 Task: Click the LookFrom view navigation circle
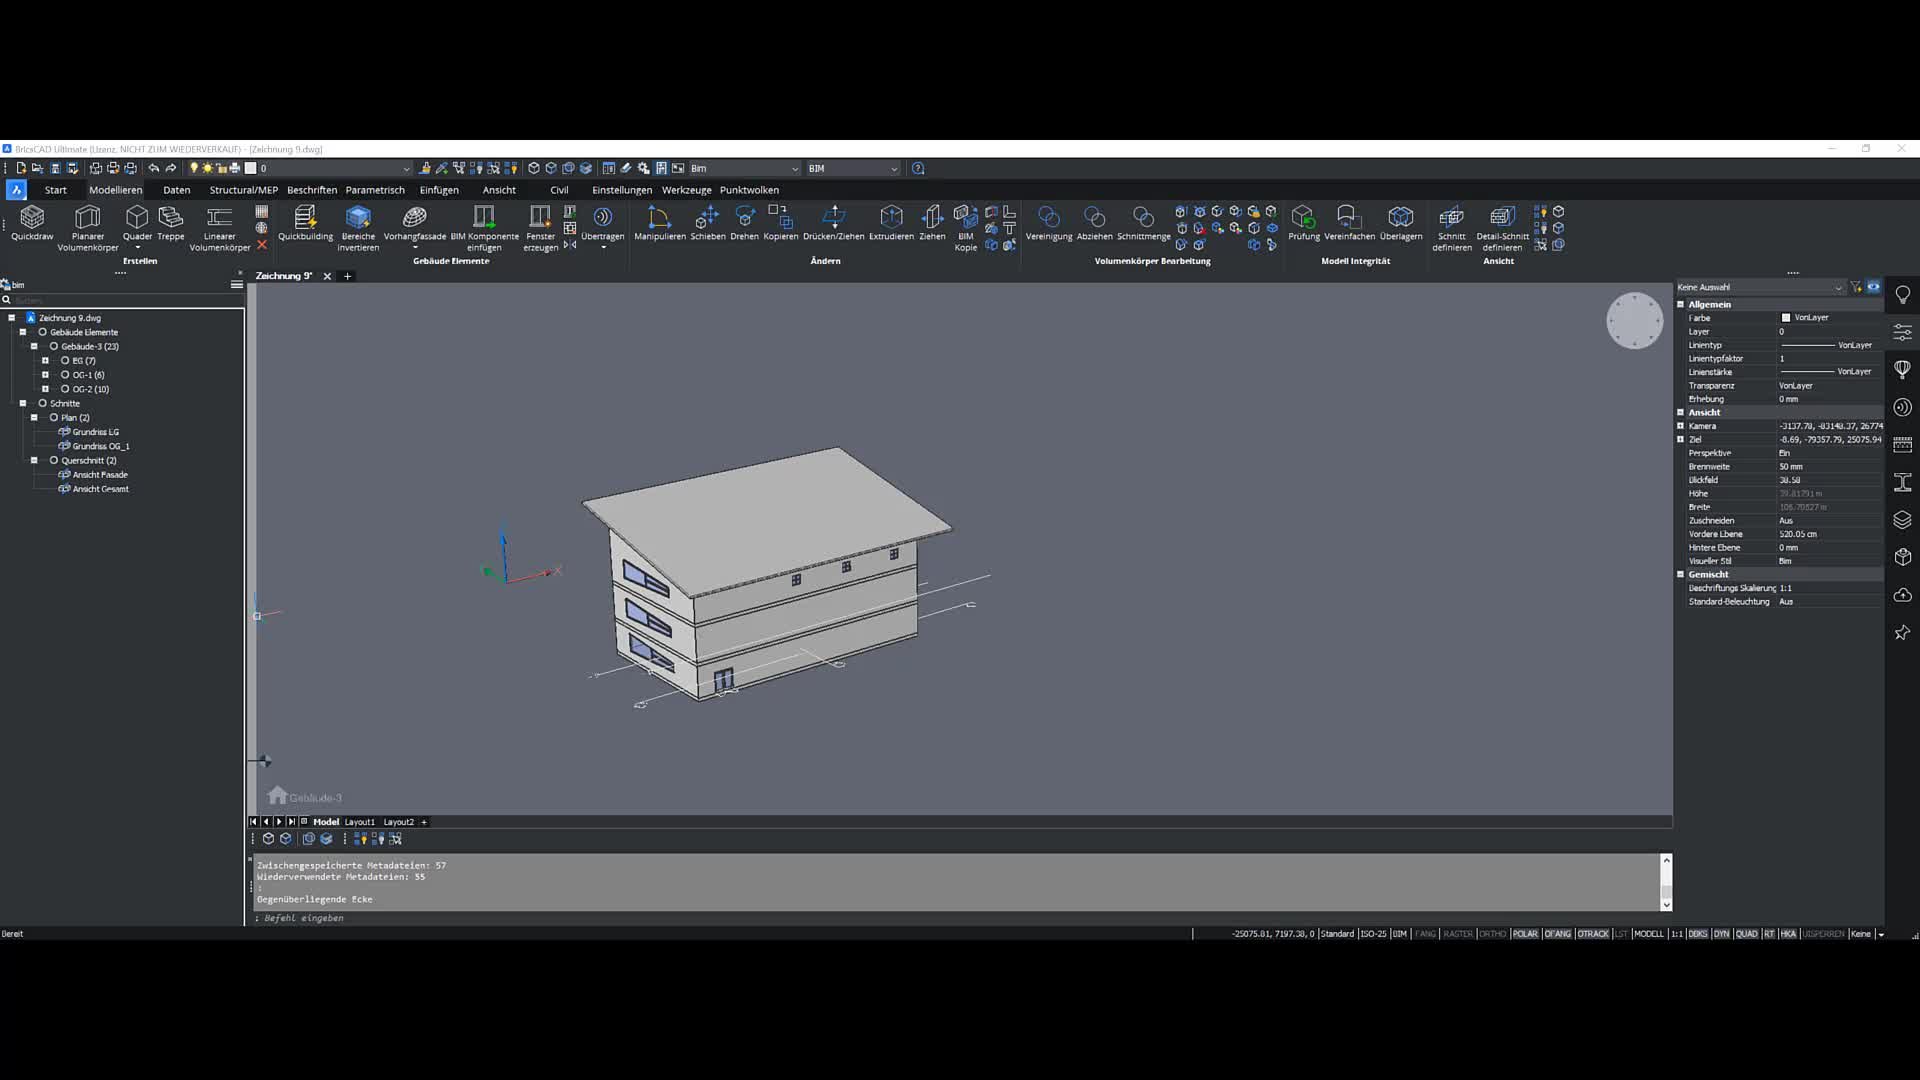(1634, 320)
